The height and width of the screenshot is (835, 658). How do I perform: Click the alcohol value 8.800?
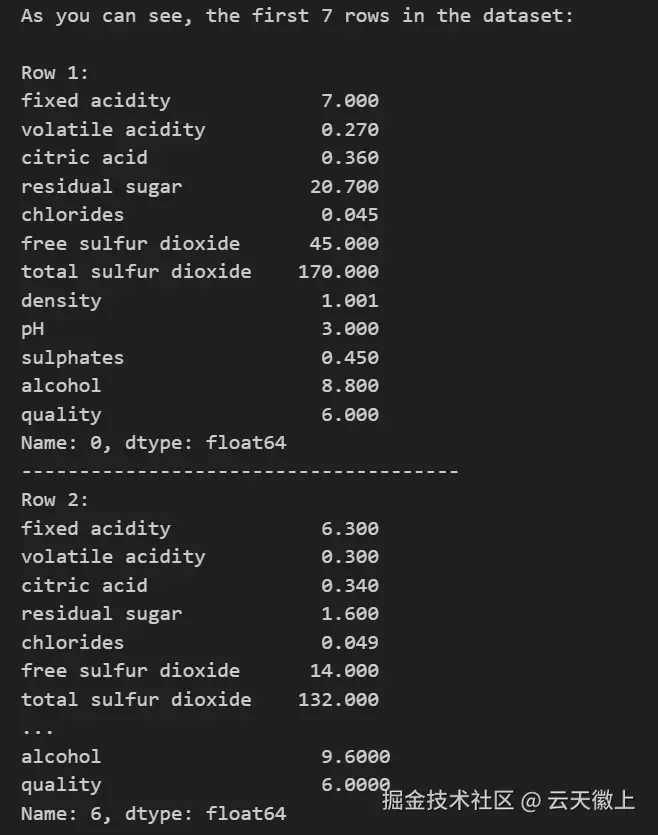(350, 386)
